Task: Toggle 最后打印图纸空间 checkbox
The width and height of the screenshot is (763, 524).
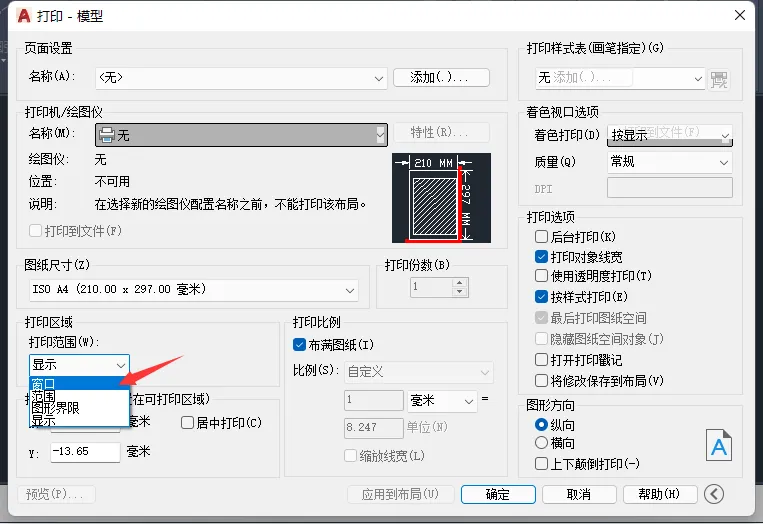Action: tap(541, 318)
